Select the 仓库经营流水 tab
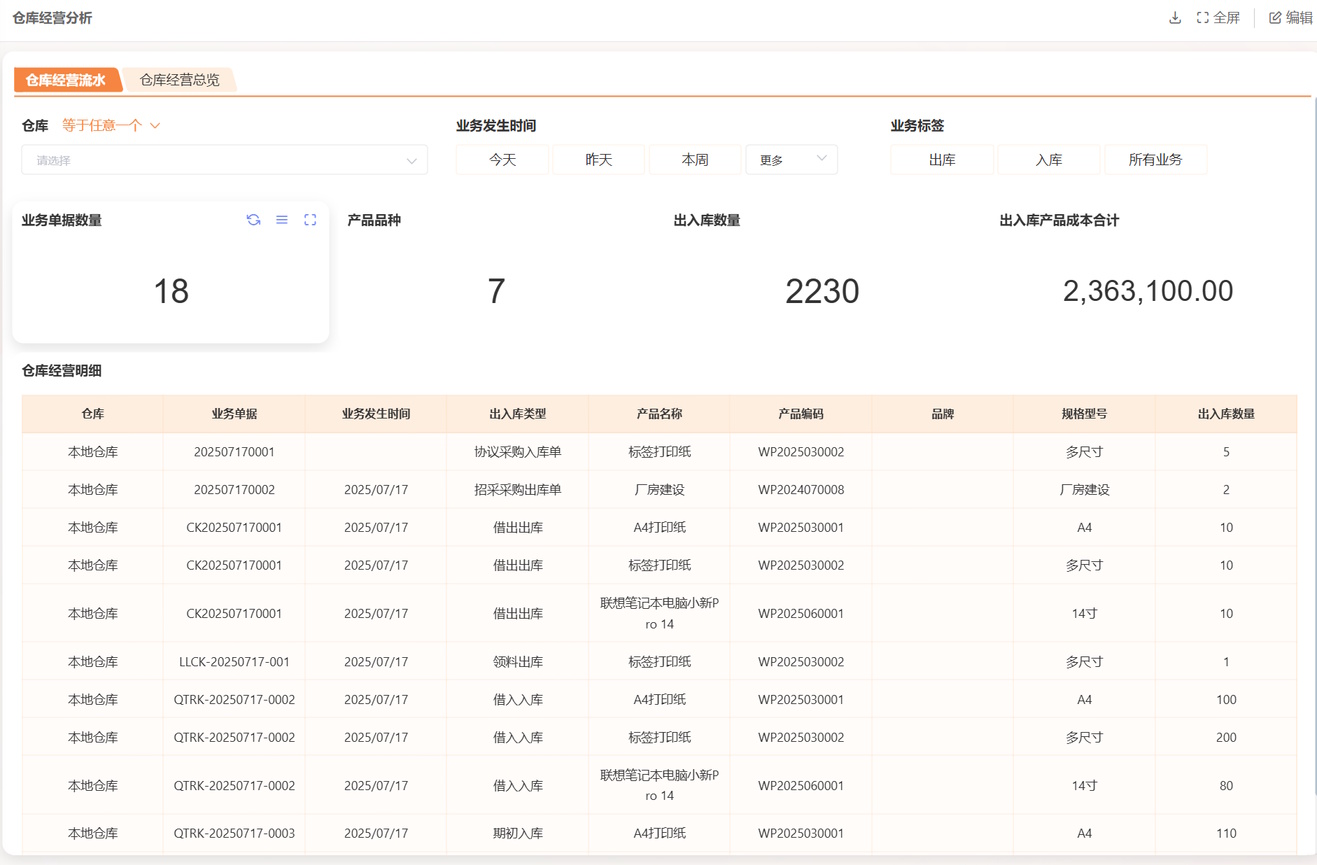The image size is (1317, 865). [x=66, y=80]
